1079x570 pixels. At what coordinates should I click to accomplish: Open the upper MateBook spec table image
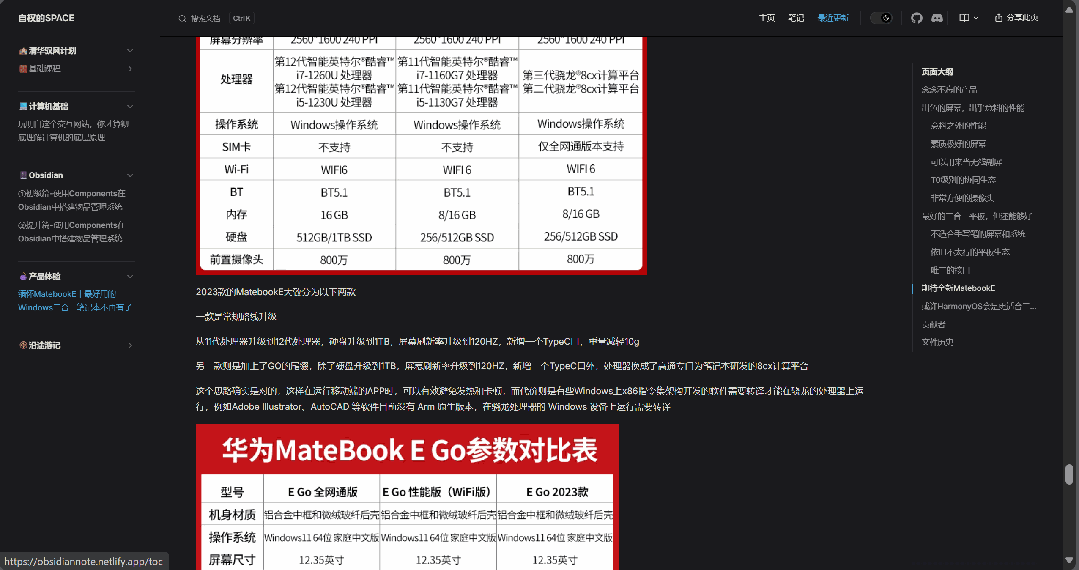point(421,156)
